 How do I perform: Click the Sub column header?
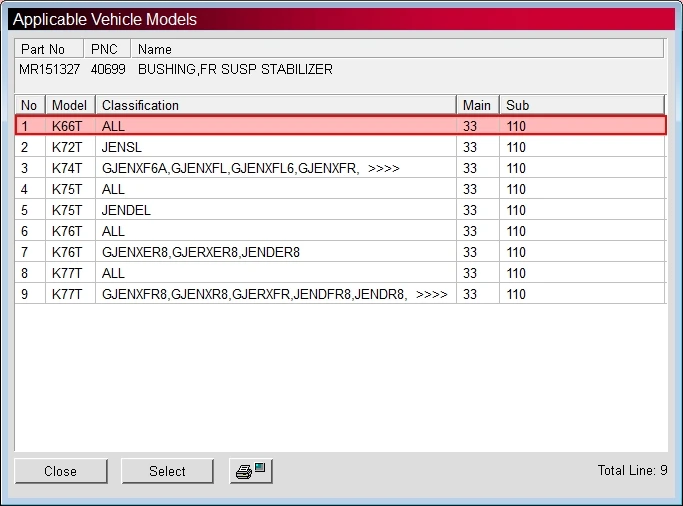[582, 105]
